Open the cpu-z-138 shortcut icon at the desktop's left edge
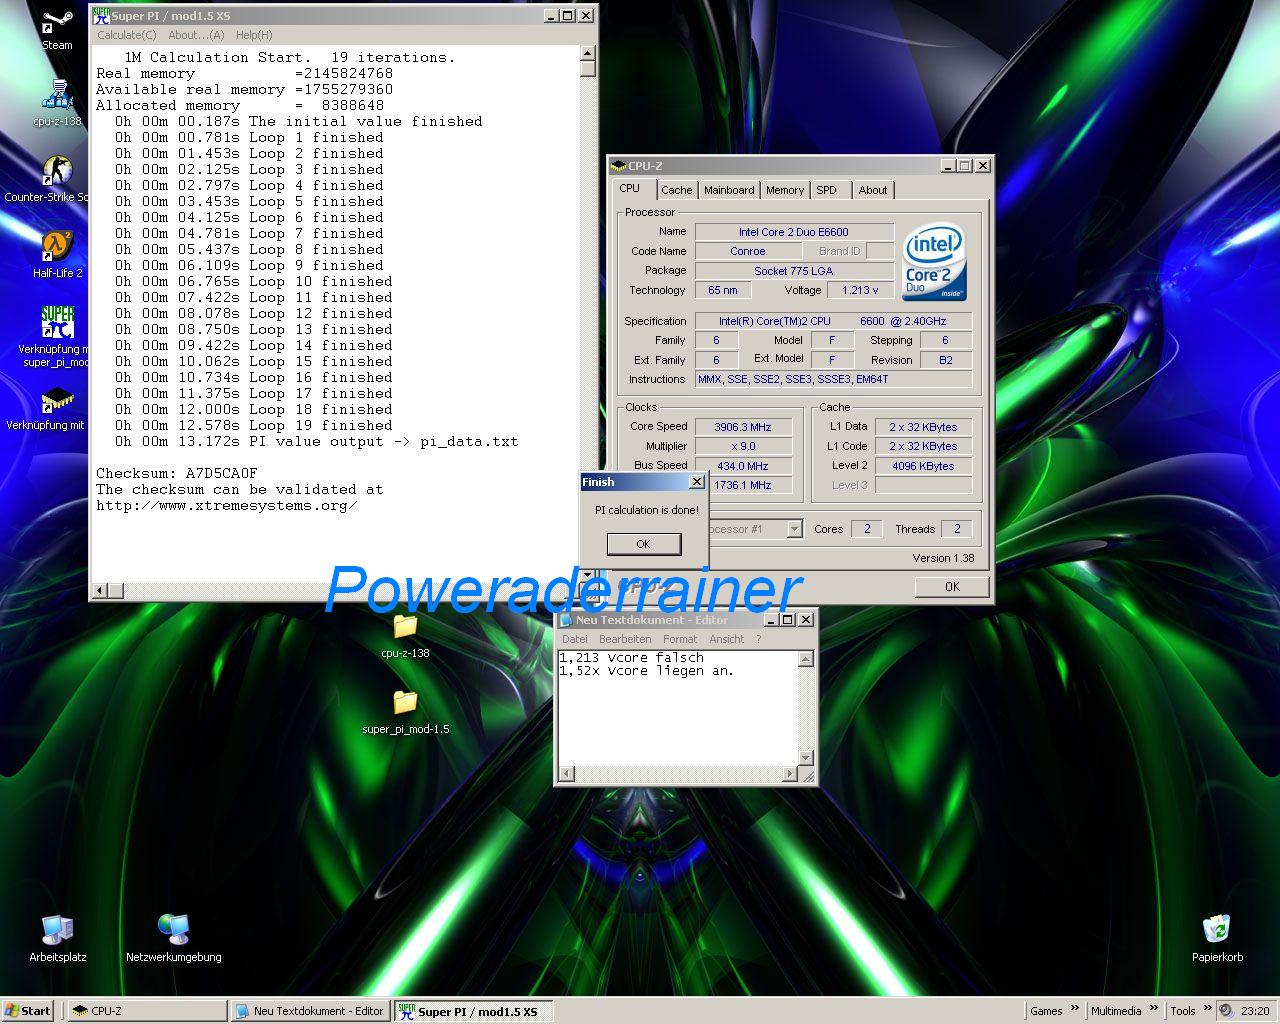Screen dimensions: 1280x1024 pyautogui.click(x=57, y=97)
